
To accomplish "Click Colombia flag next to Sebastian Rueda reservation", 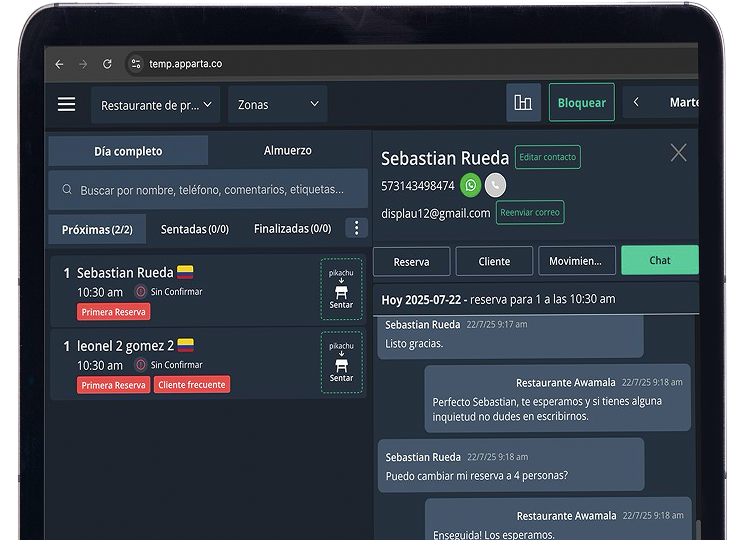I will click(x=185, y=272).
